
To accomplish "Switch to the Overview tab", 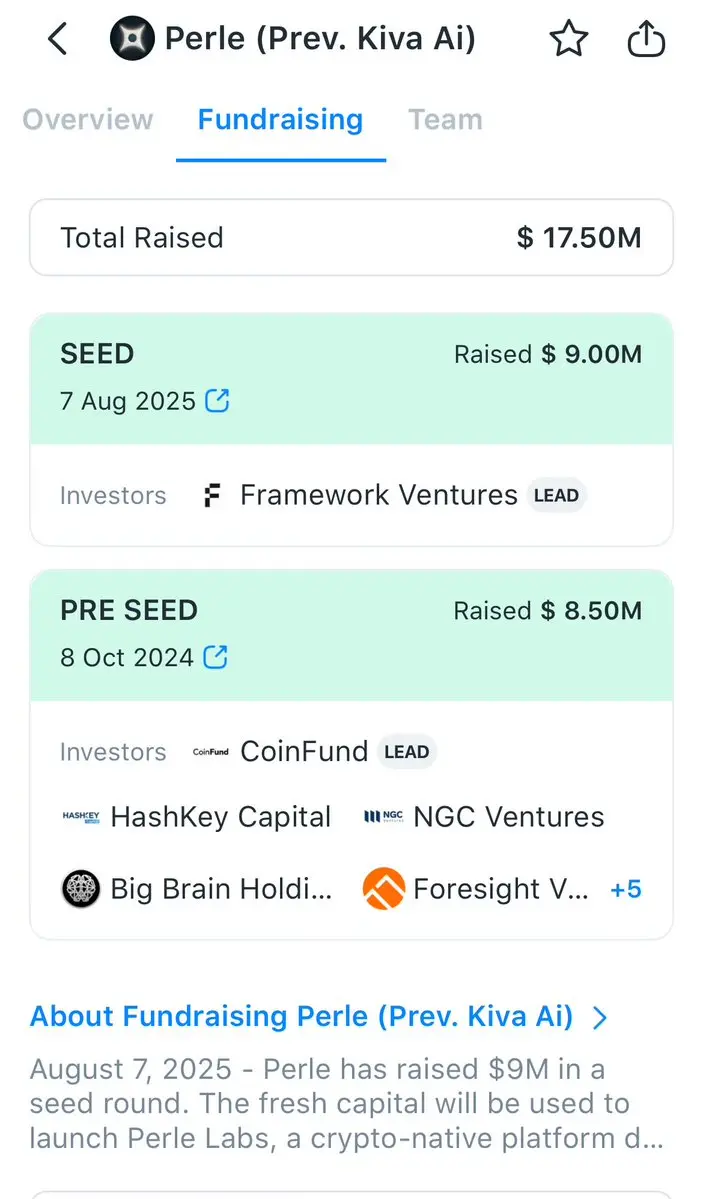I will [88, 120].
